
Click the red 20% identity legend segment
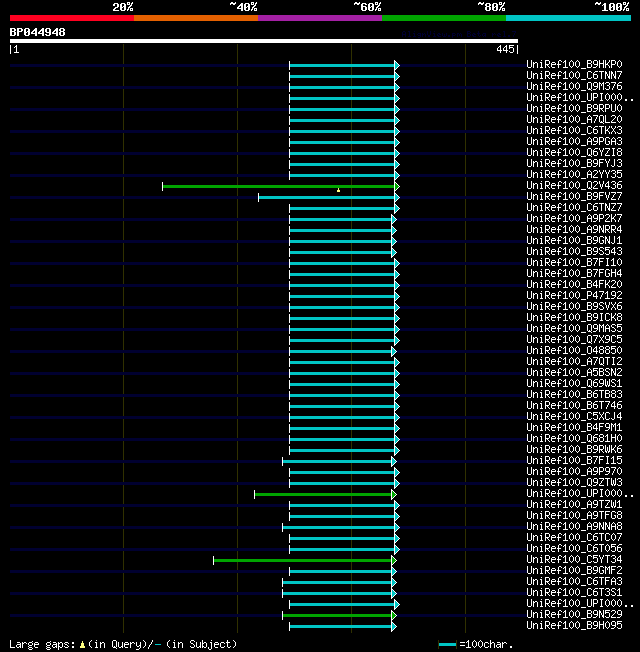(72, 18)
